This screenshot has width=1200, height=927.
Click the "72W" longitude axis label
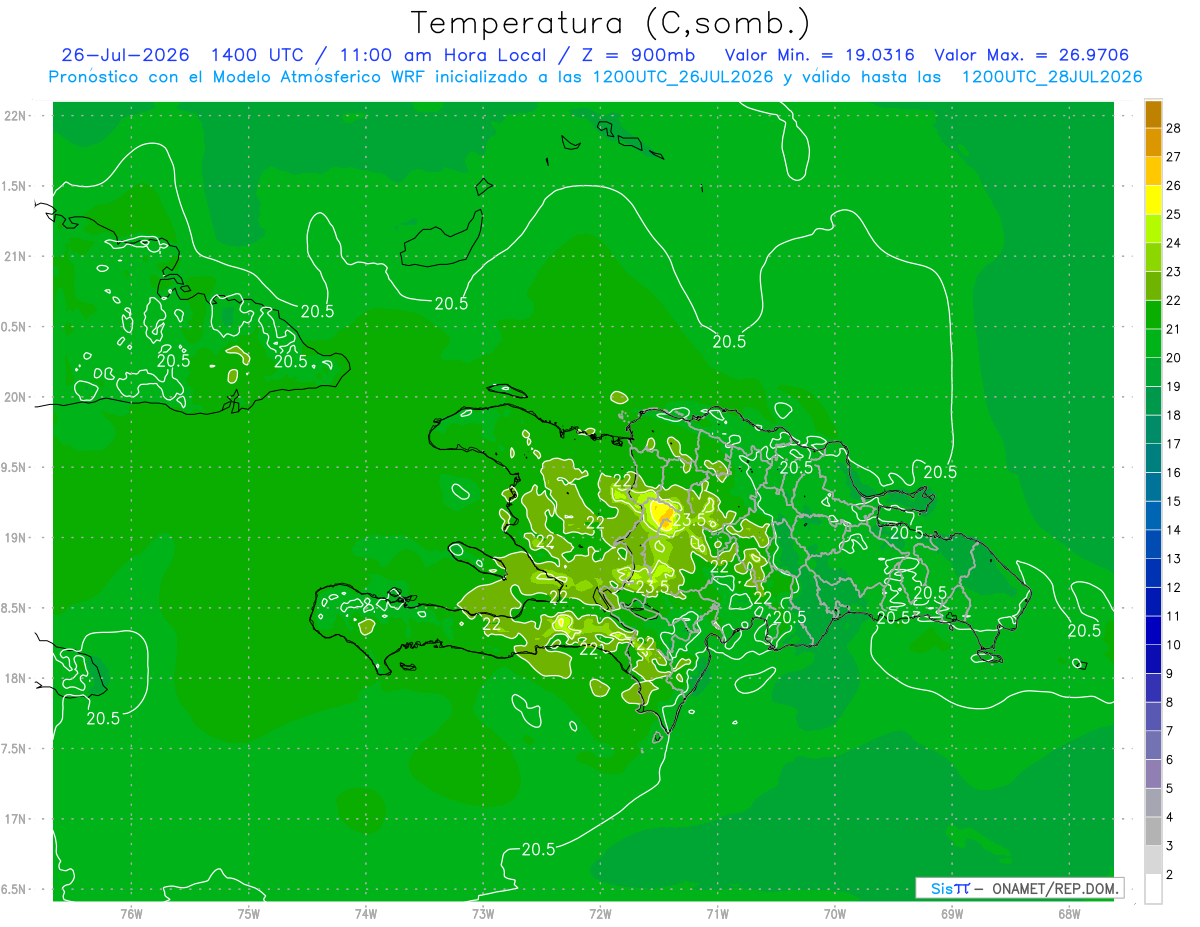600,914
